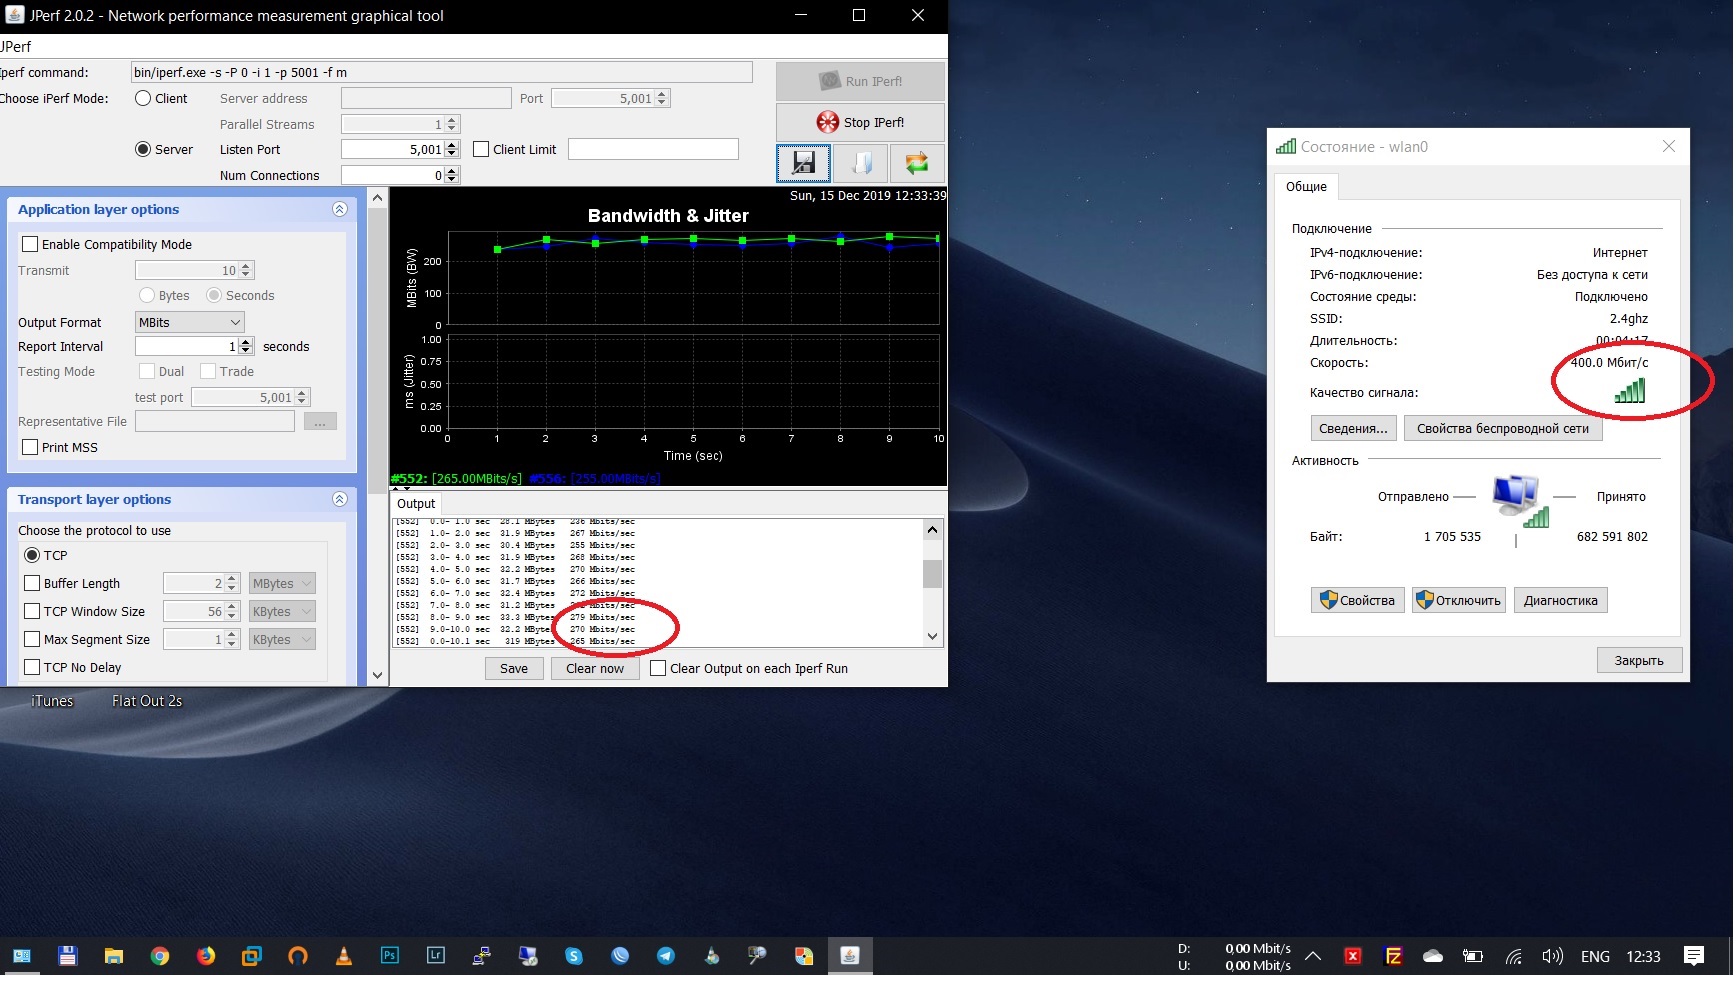The width and height of the screenshot is (1736, 1000).
Task: Toggle the Print MSS checkbox
Action: [30, 447]
